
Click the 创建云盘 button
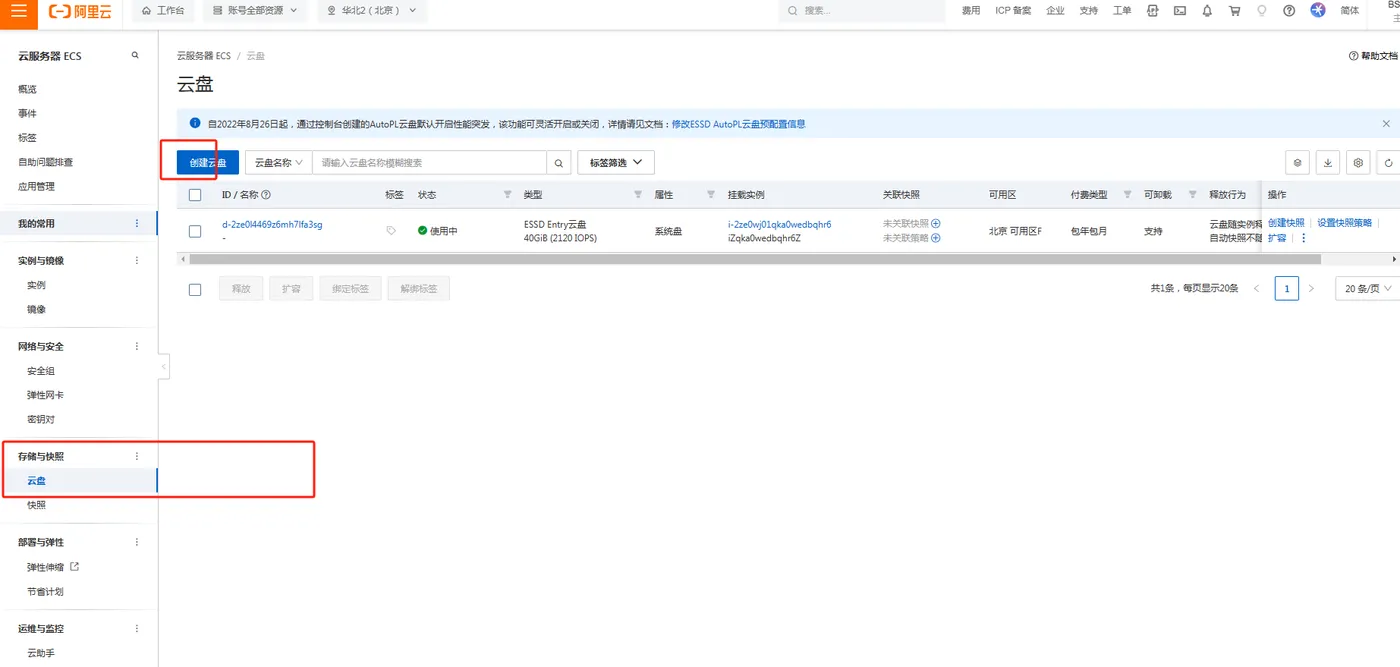click(208, 162)
